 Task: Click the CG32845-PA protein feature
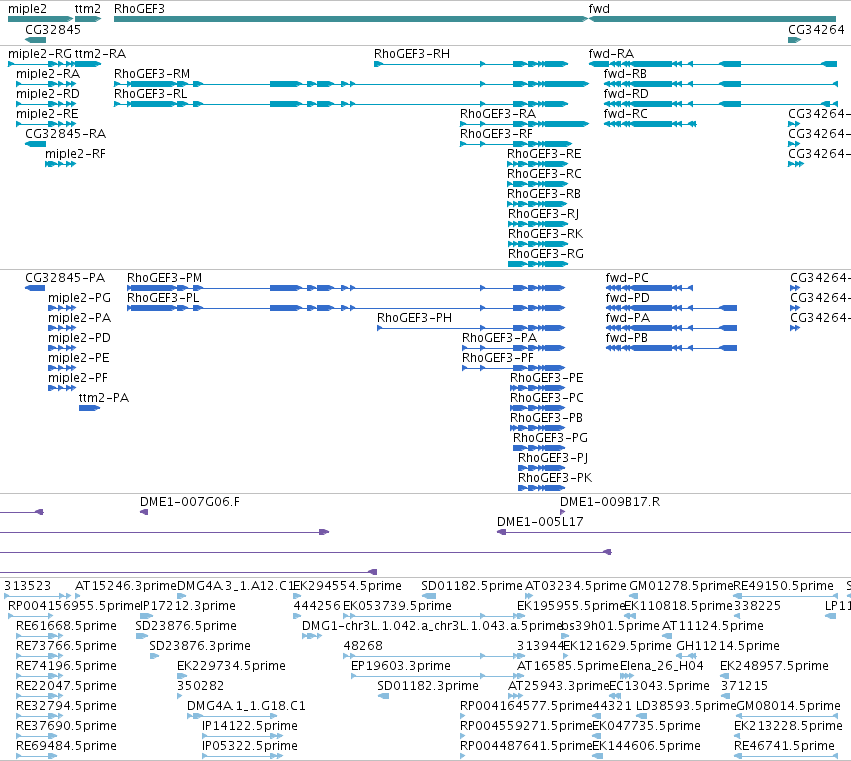coord(35,288)
